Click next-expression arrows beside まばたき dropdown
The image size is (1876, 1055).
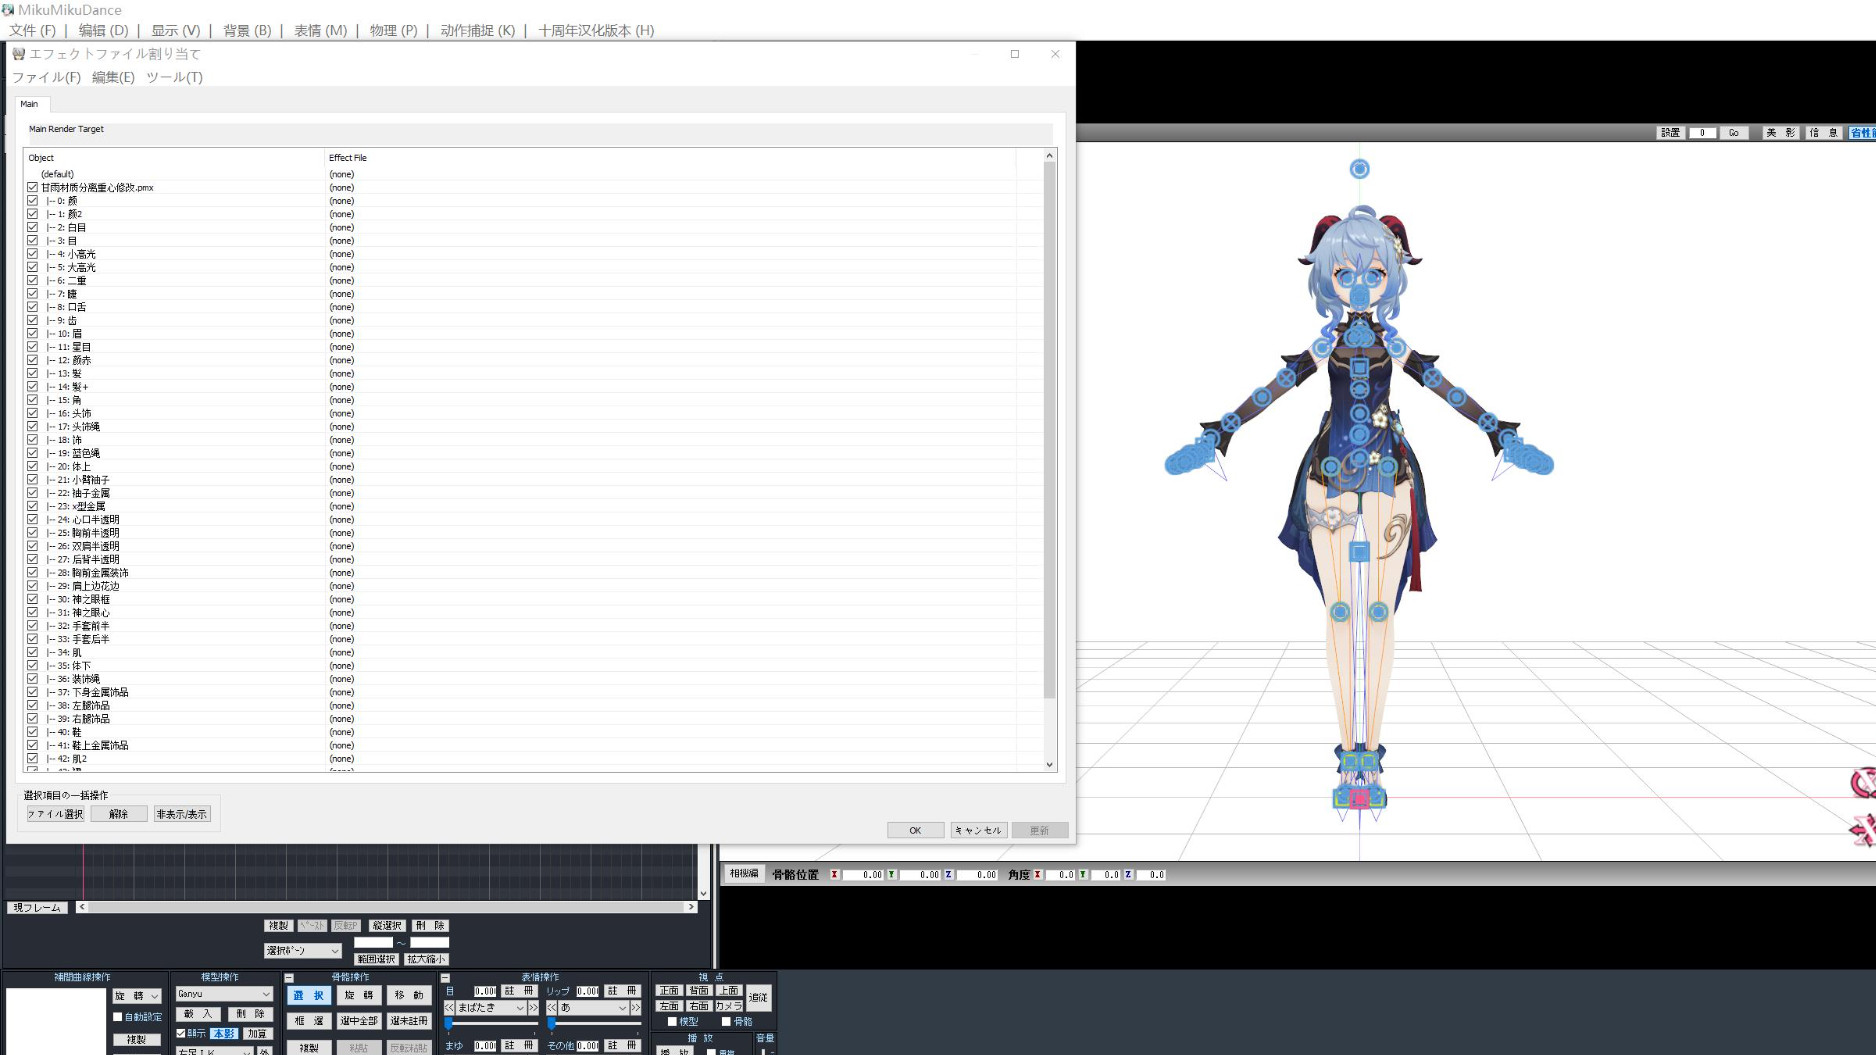[533, 1008]
